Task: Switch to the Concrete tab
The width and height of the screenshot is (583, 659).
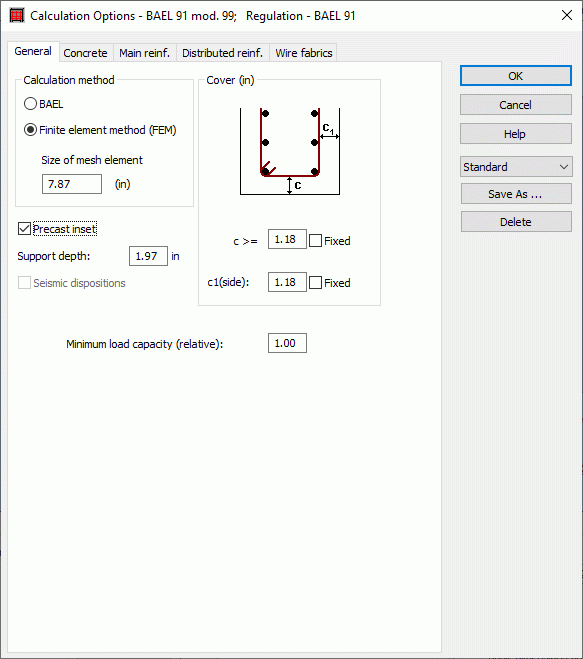Action: 86,53
